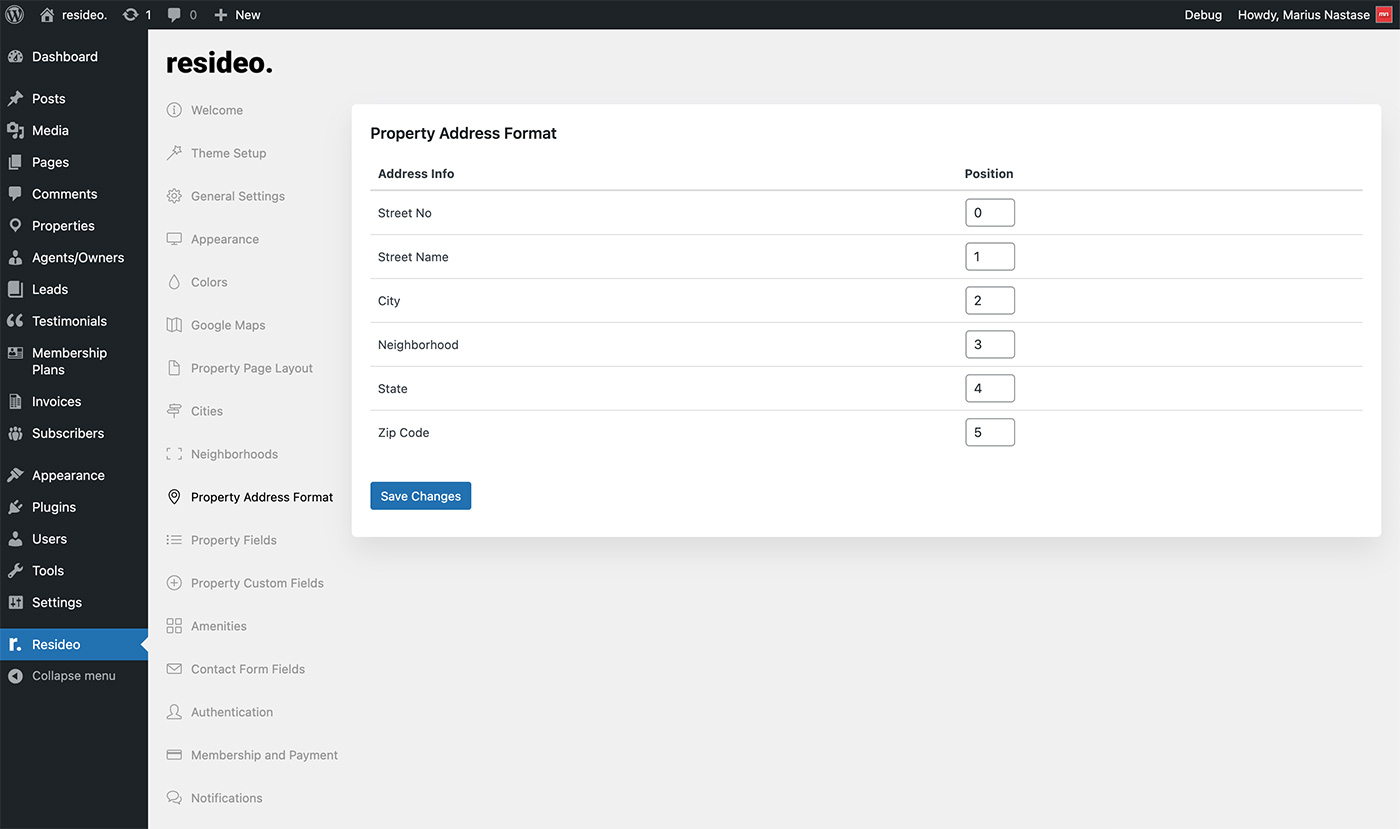Open the Property Page Layout section
1400x829 pixels.
point(251,368)
